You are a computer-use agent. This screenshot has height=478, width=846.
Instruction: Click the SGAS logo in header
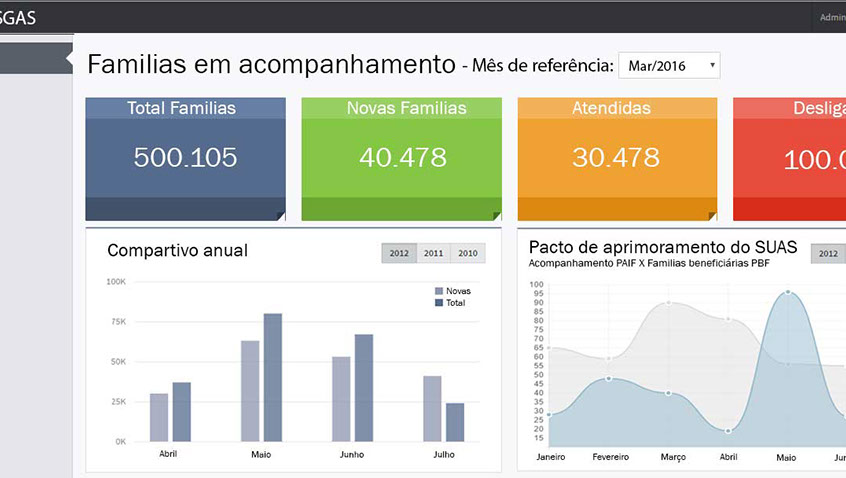pyautogui.click(x=18, y=17)
